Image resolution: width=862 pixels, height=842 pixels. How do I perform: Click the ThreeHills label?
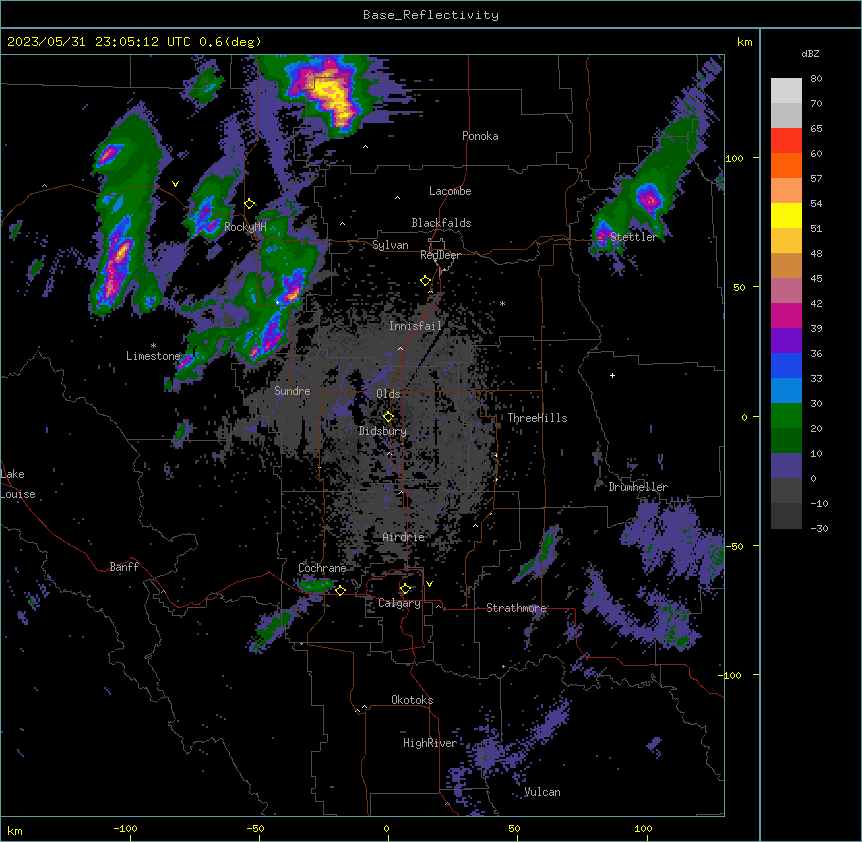click(x=537, y=418)
